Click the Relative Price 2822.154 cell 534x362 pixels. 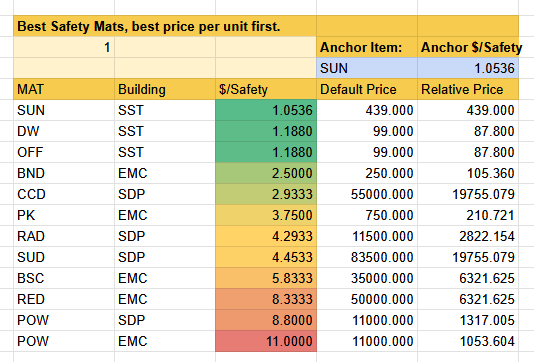[468, 236]
